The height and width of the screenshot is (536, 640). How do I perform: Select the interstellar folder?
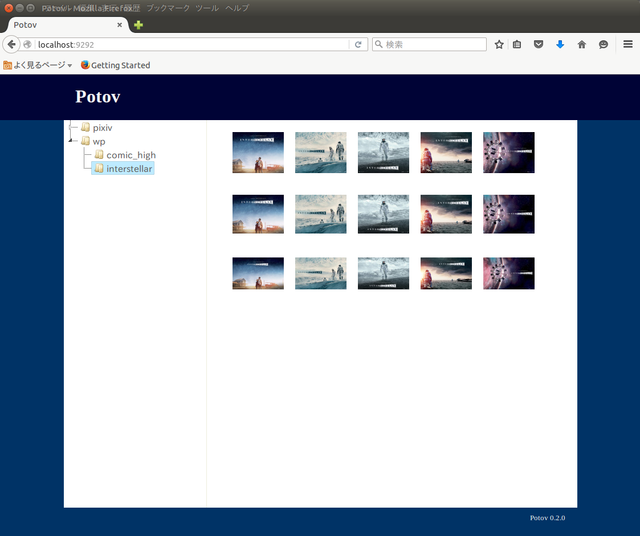[x=130, y=169]
